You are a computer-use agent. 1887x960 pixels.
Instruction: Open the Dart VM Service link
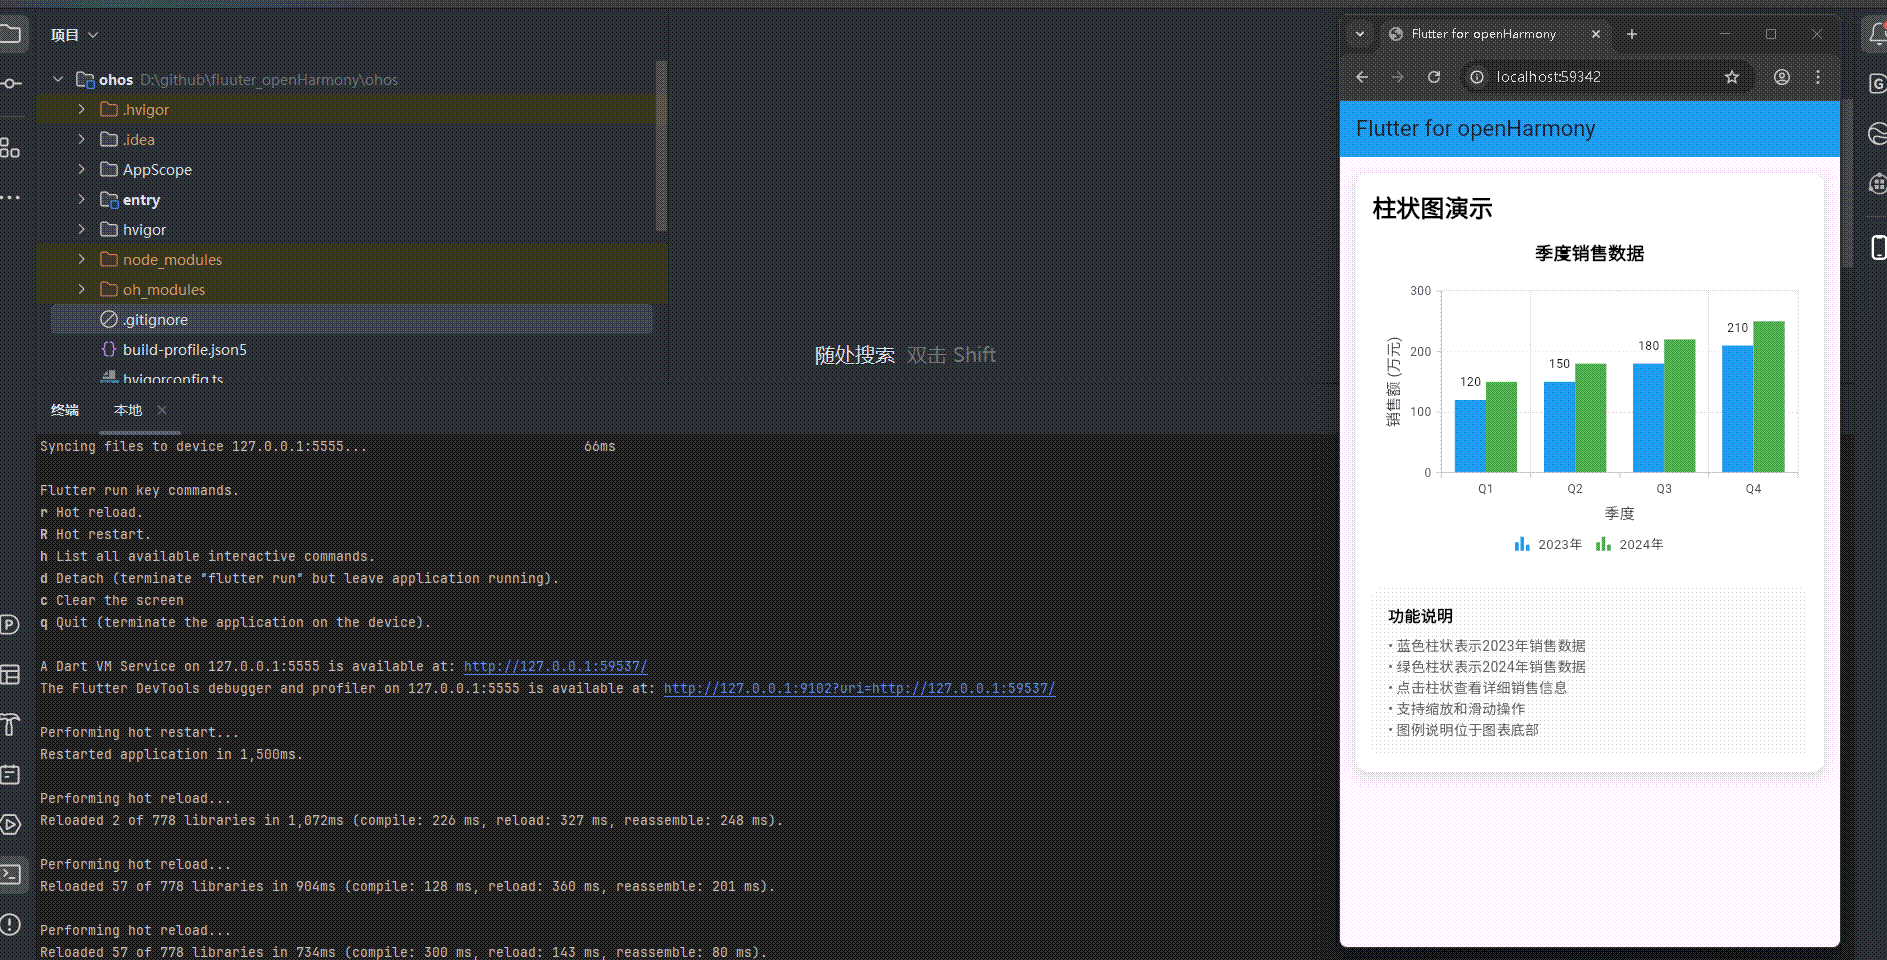click(x=555, y=666)
